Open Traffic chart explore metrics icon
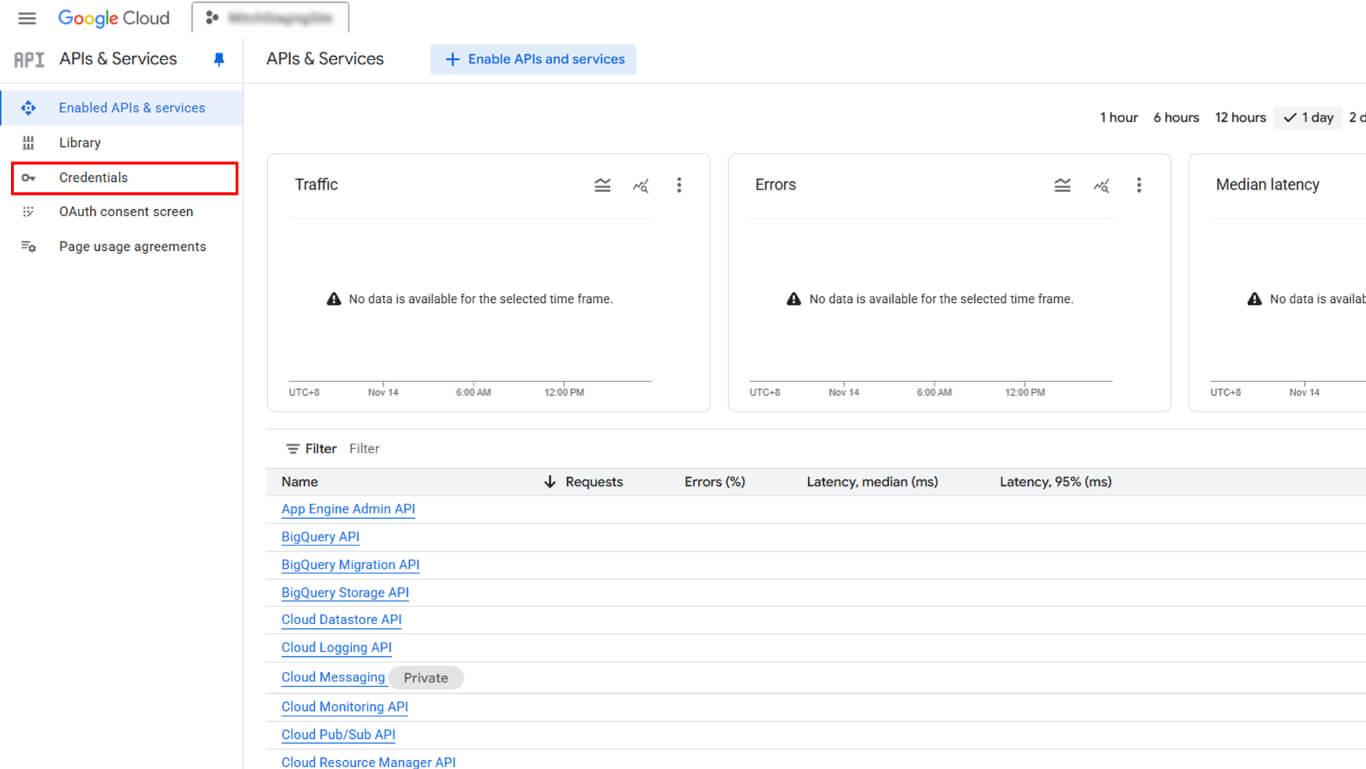 (641, 185)
